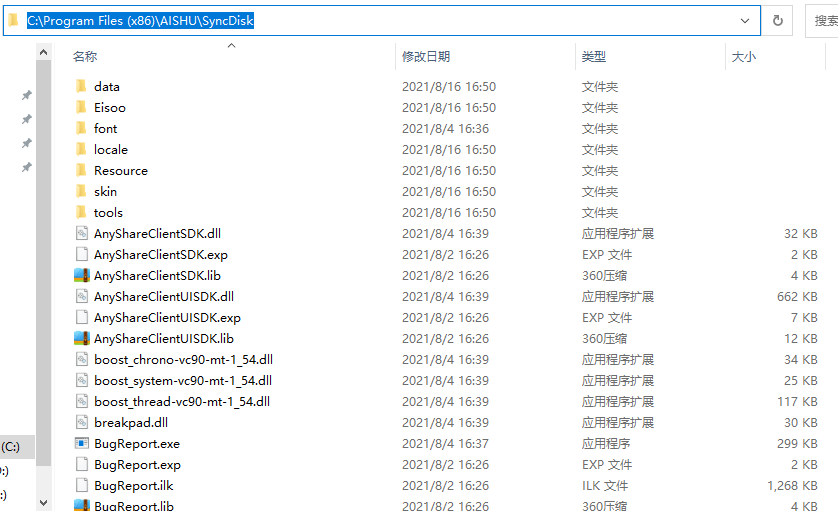Image resolution: width=838 pixels, height=523 pixels.
Task: Open the data folder icon
Action: click(81, 86)
